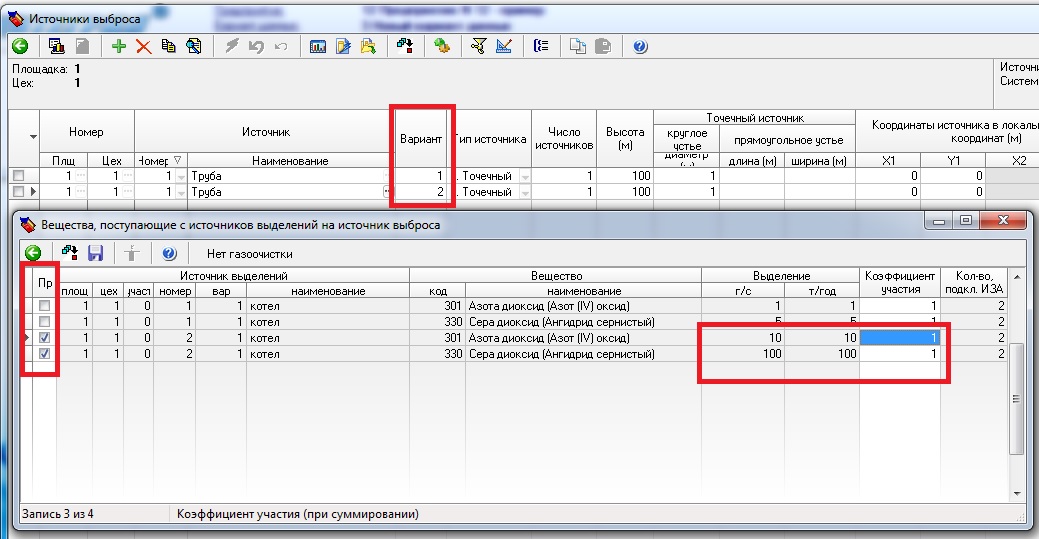Click the green back arrow in main toolbar
This screenshot has height=539, width=1039.
(19, 46)
